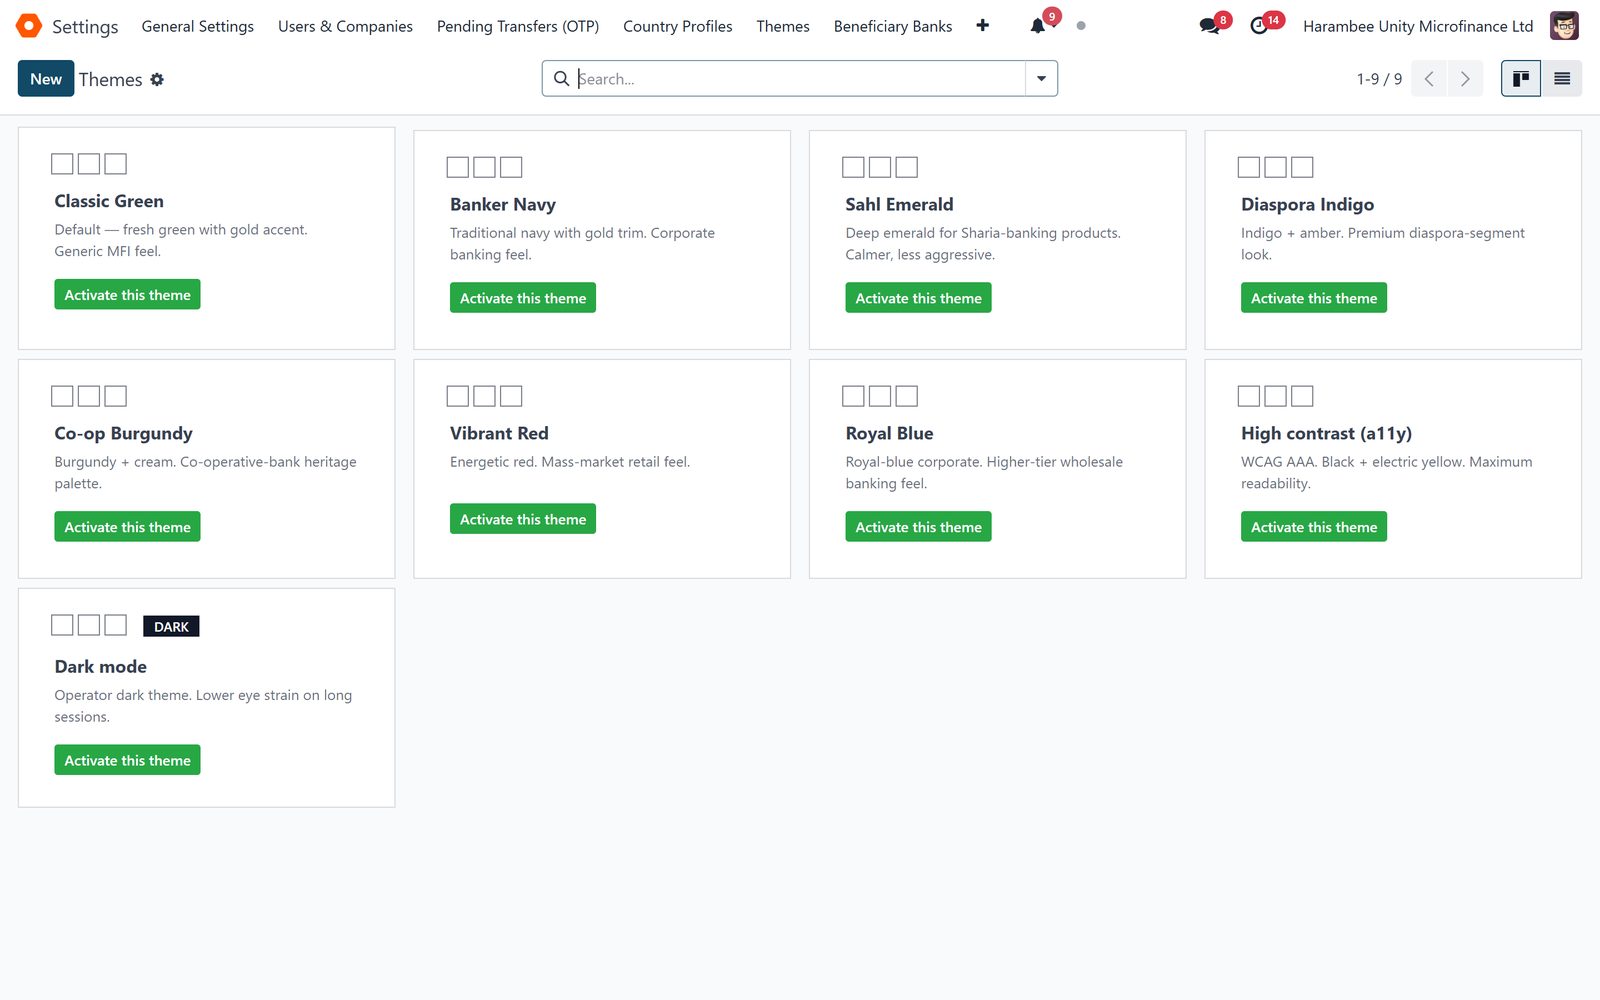Go to the next page arrow
This screenshot has height=1000, width=1600.
click(1465, 79)
